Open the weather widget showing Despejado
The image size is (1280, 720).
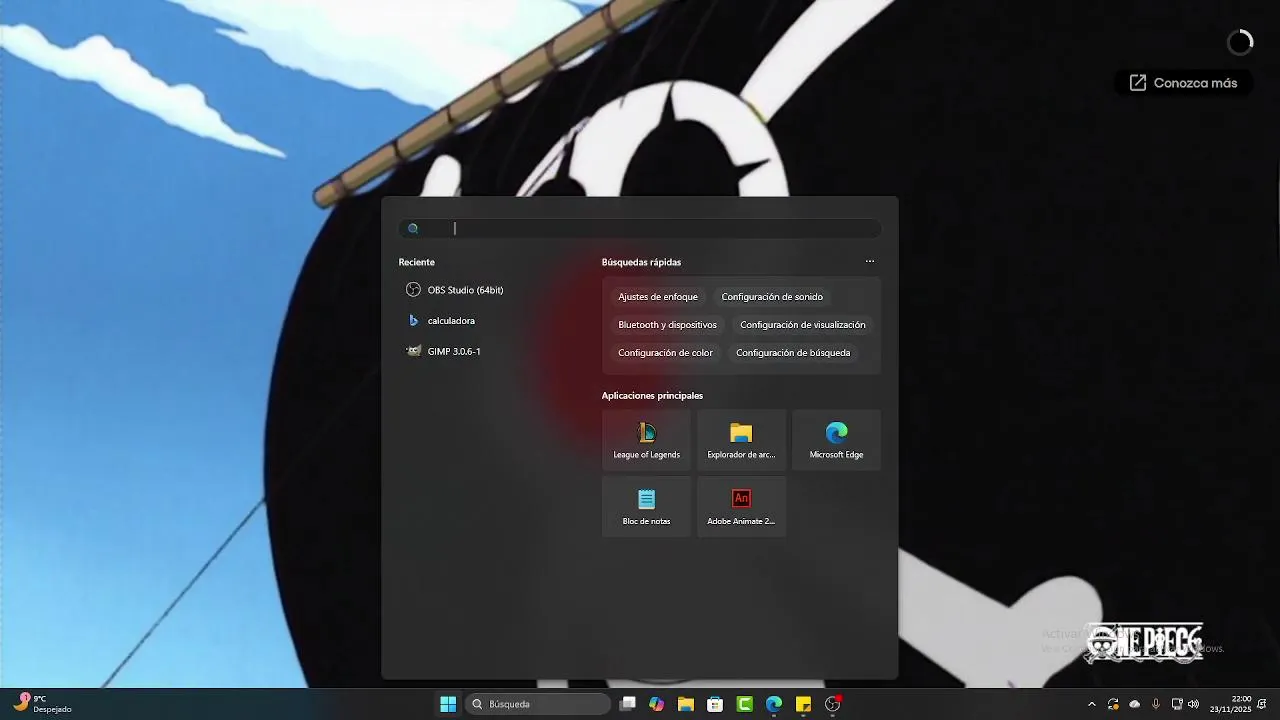(x=43, y=704)
